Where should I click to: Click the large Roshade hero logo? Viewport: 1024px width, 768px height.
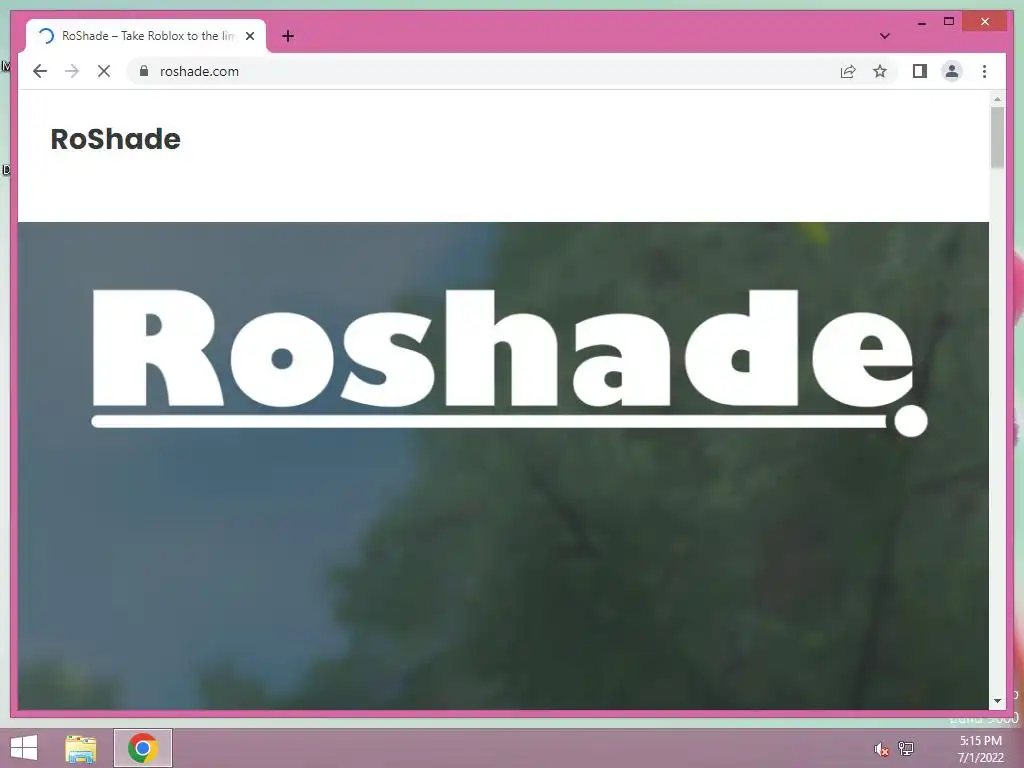509,362
